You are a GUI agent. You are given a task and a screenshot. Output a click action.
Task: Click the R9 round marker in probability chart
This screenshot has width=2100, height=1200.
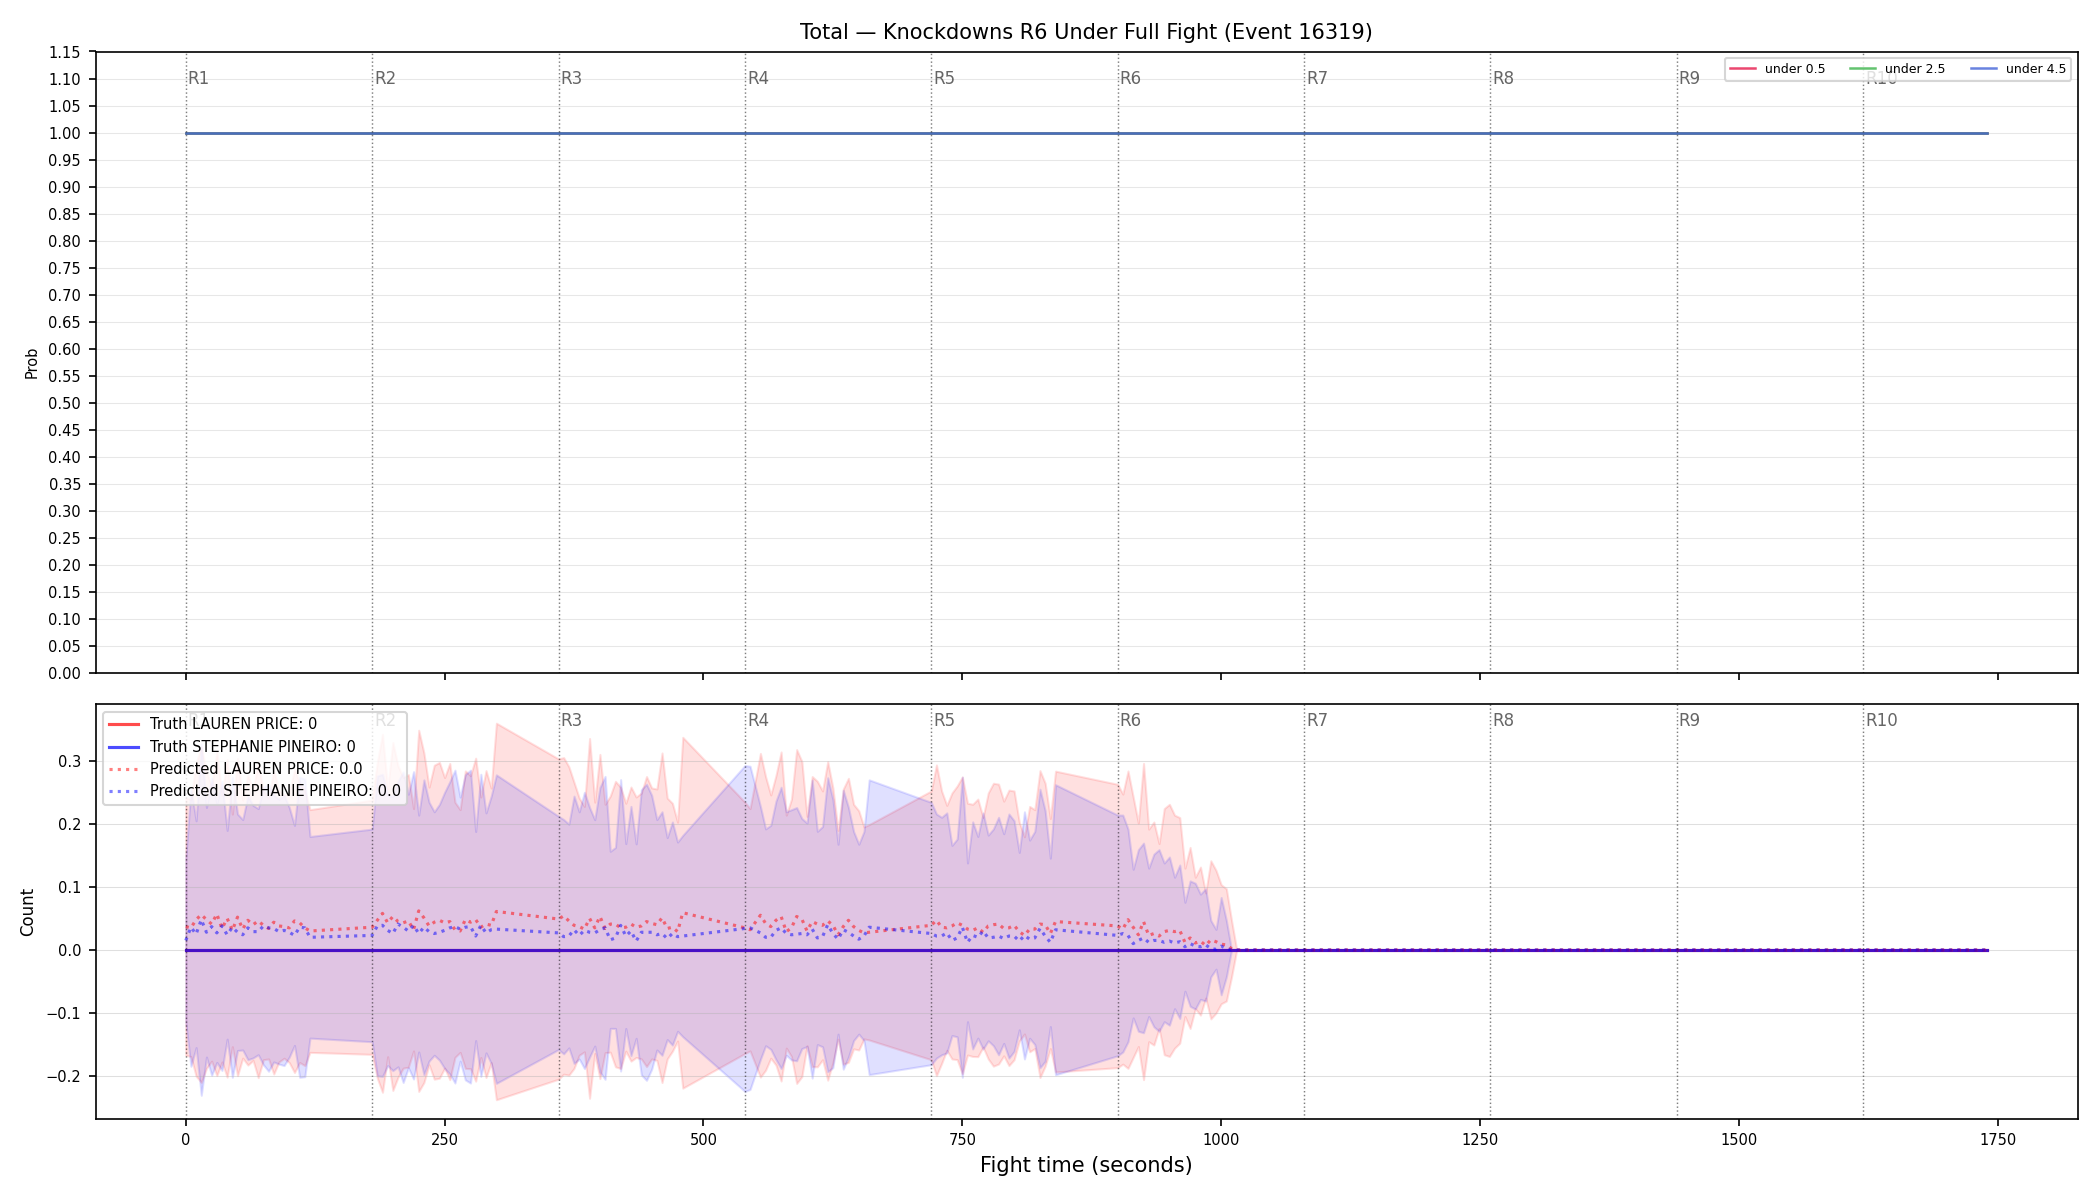pos(1689,78)
